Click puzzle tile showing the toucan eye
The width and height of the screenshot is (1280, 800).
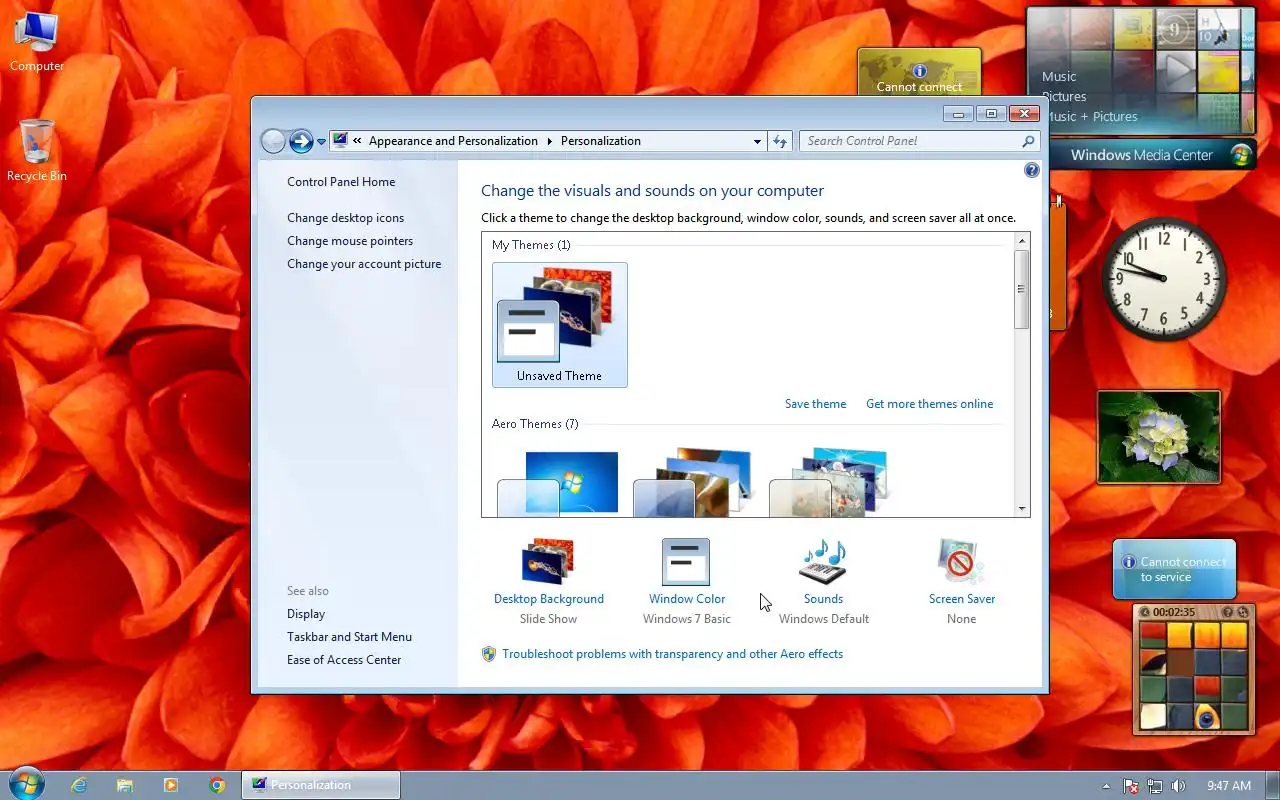pos(1209,716)
